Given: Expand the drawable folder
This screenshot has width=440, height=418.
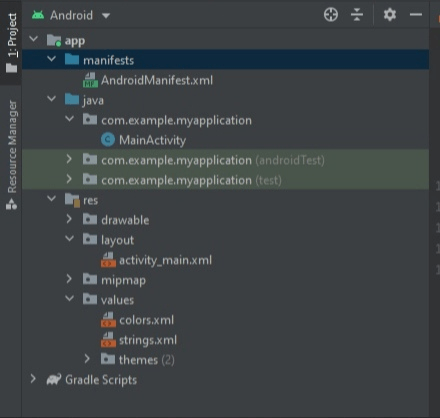Looking at the screenshot, I should pyautogui.click(x=69, y=219).
